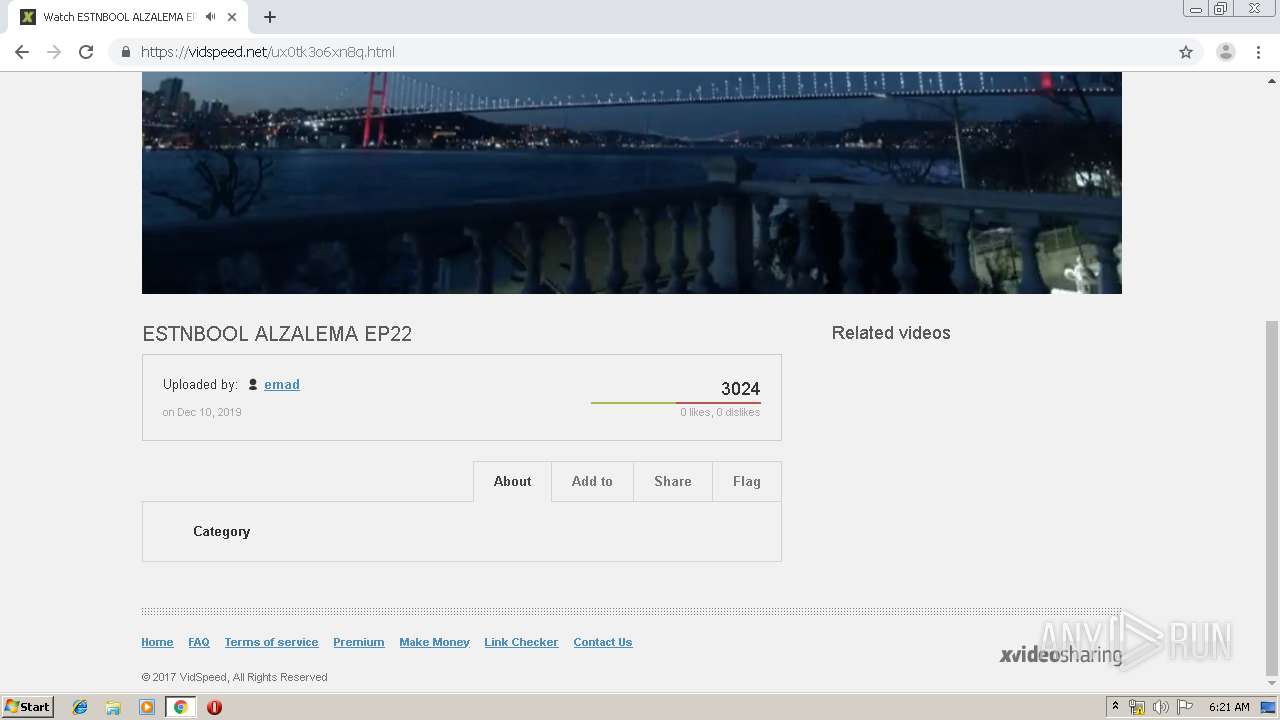Open the FAQ footer link
The height and width of the screenshot is (720, 1280).
(x=199, y=642)
